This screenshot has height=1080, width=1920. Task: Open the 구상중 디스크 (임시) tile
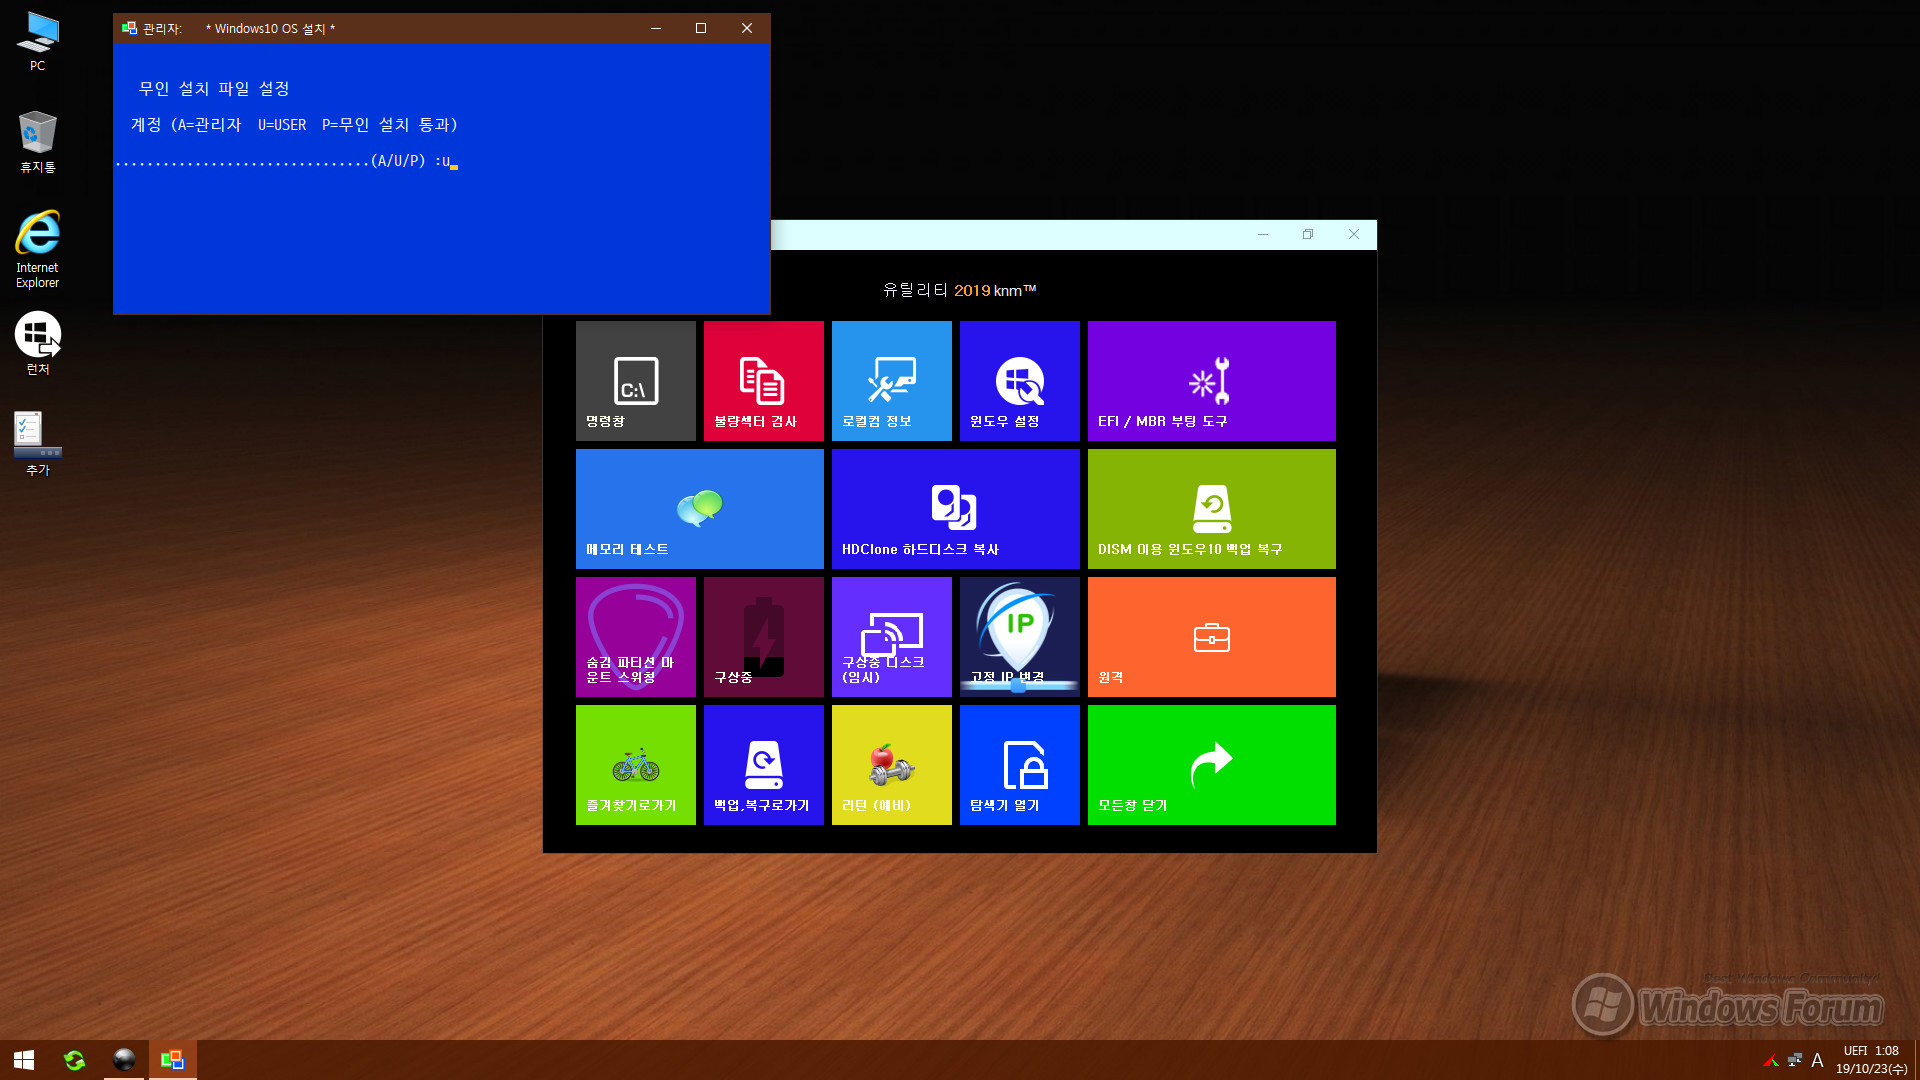click(x=892, y=637)
